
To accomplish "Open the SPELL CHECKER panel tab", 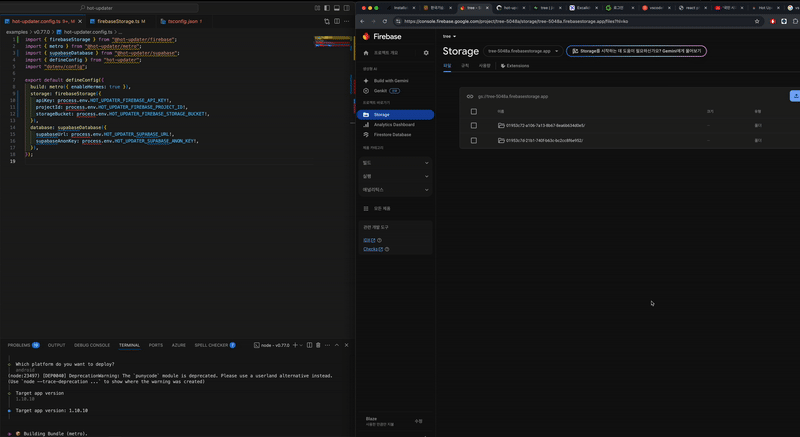I will (215, 345).
